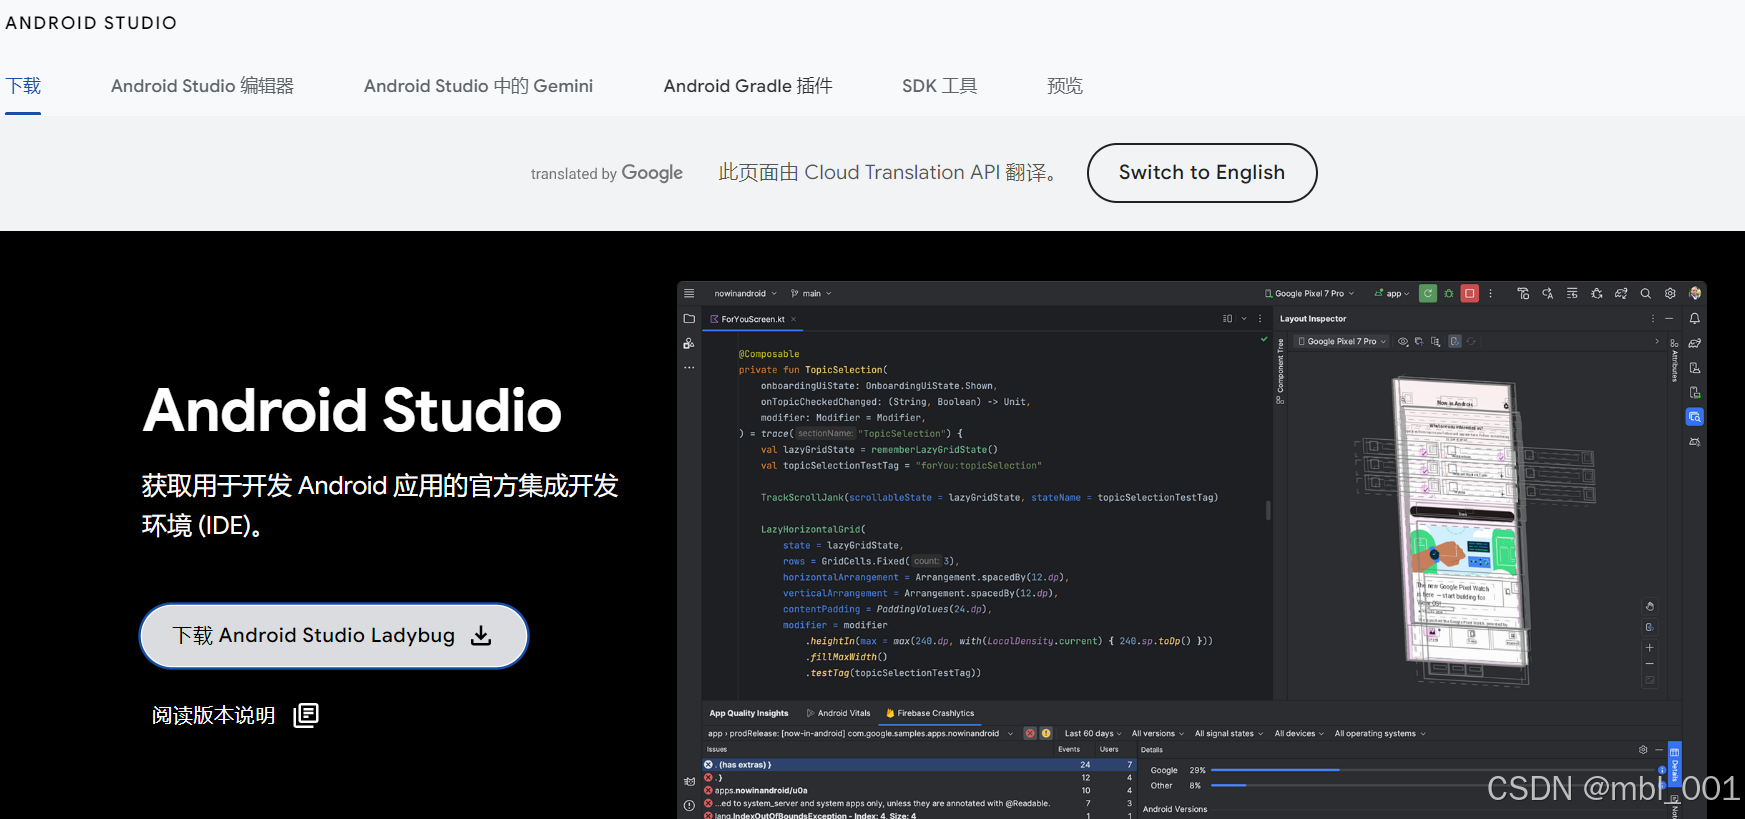Click the Switch to English button
Viewport: 1745px width, 819px height.
coord(1202,172)
